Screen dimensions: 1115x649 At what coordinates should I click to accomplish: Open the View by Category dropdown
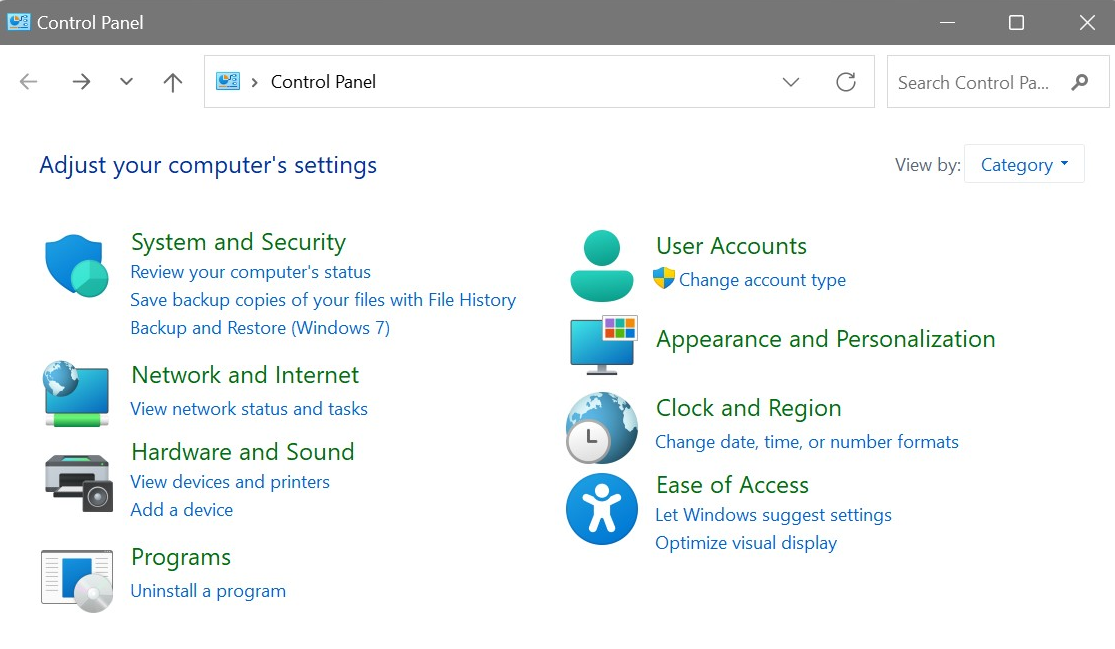pos(1024,165)
